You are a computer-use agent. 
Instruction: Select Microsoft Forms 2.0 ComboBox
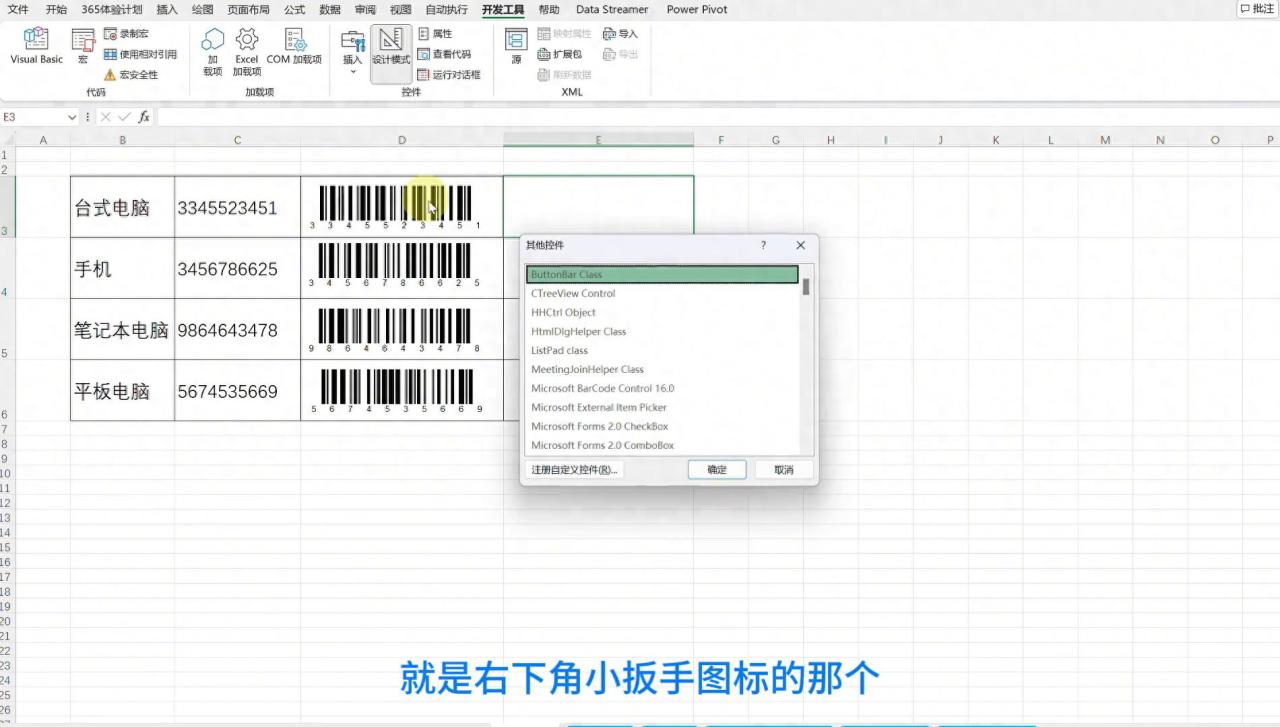662,445
